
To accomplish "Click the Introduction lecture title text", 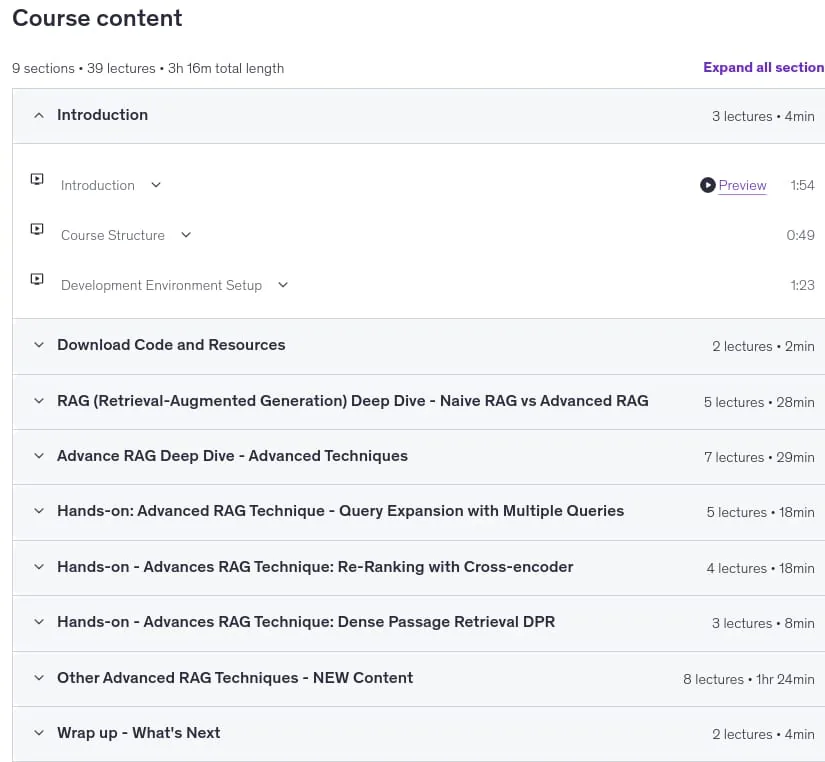I will (98, 185).
